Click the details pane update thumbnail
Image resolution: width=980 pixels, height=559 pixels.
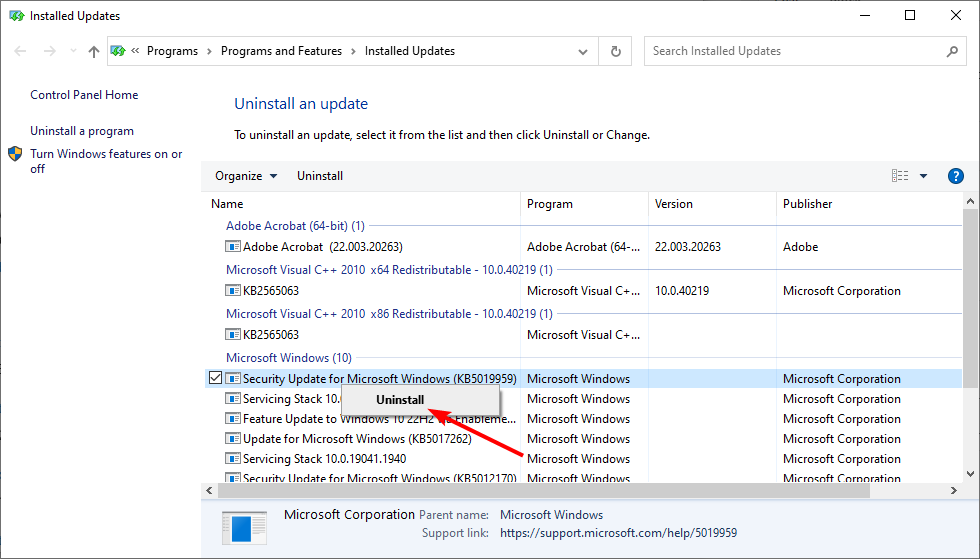[244, 528]
